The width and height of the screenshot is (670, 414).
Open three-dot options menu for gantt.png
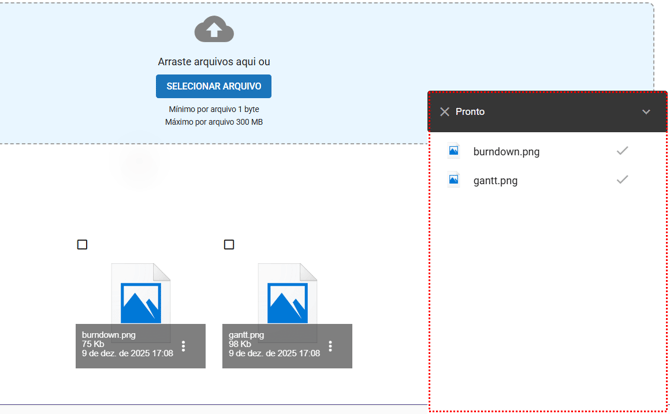[x=331, y=346]
